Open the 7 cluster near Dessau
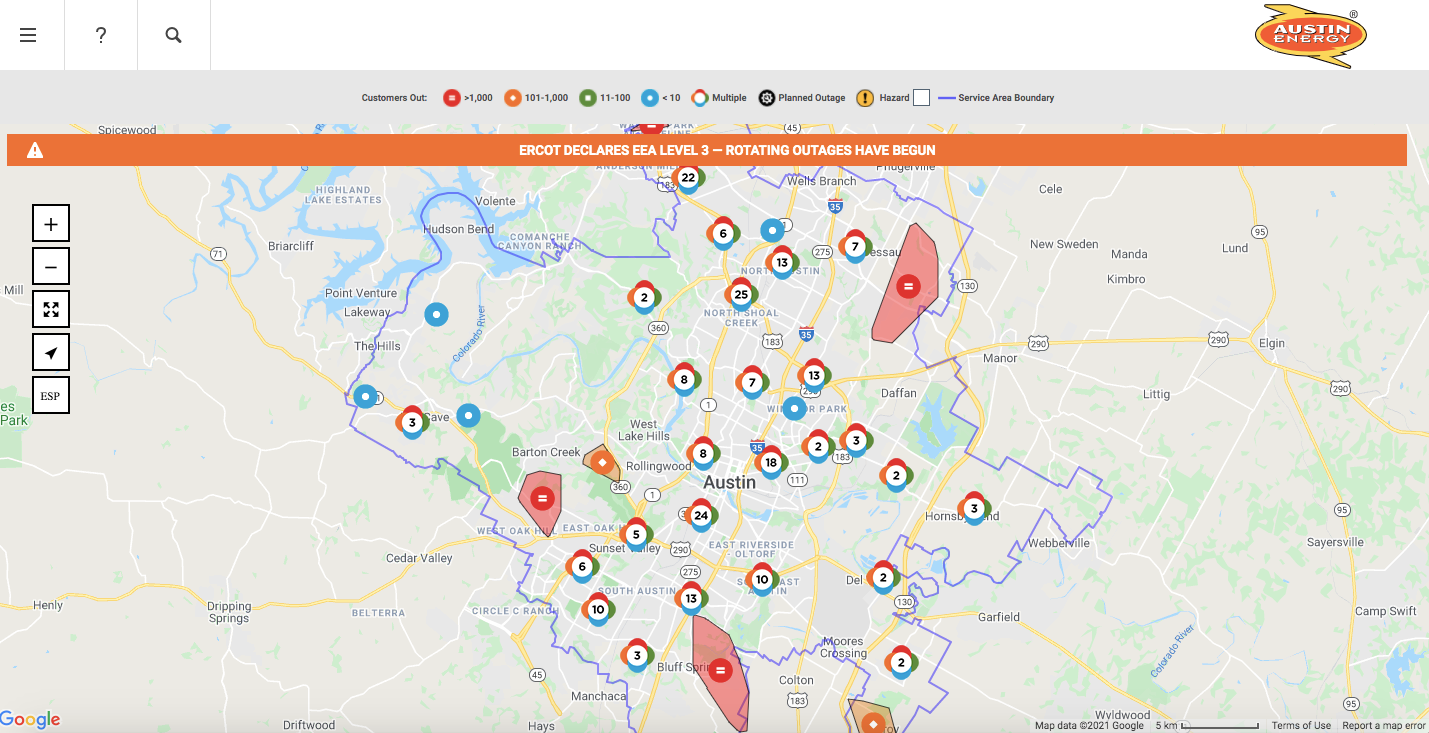Image resolution: width=1429 pixels, height=733 pixels. click(x=854, y=247)
